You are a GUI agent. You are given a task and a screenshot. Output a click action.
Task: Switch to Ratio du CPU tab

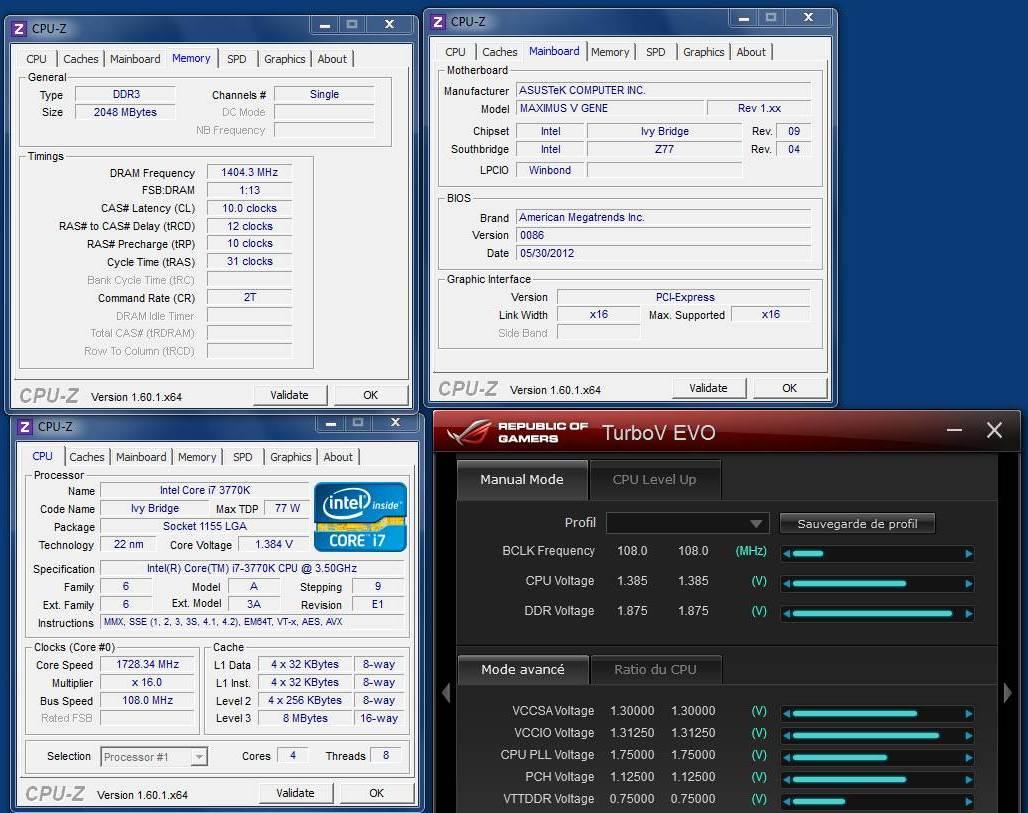(655, 669)
